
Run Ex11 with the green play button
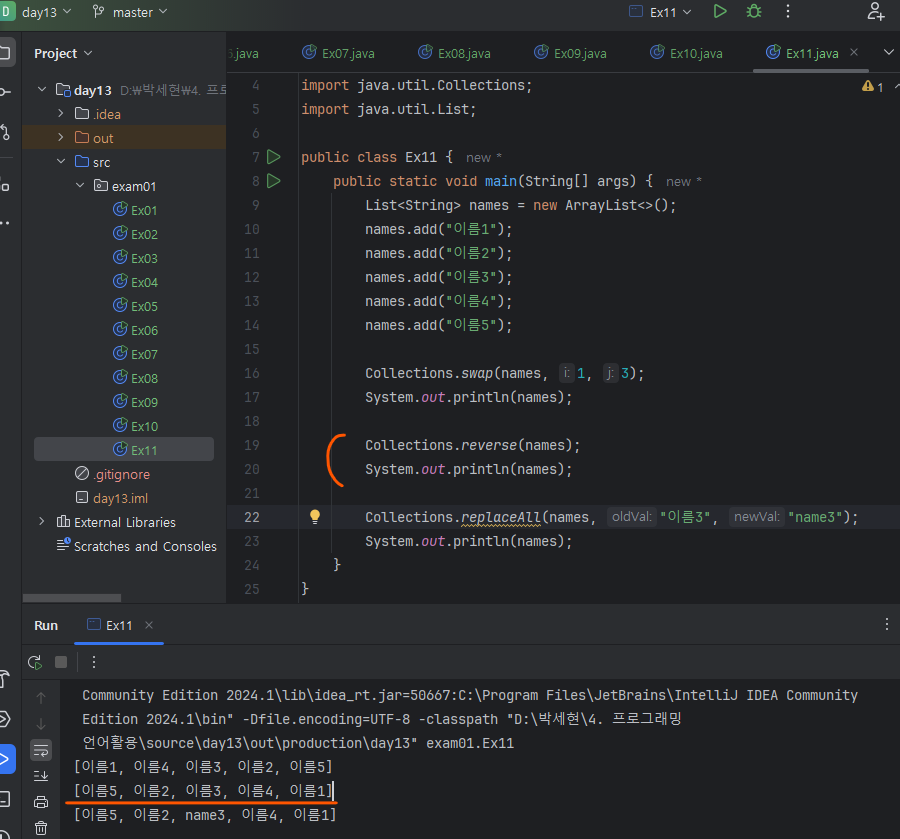[x=720, y=11]
